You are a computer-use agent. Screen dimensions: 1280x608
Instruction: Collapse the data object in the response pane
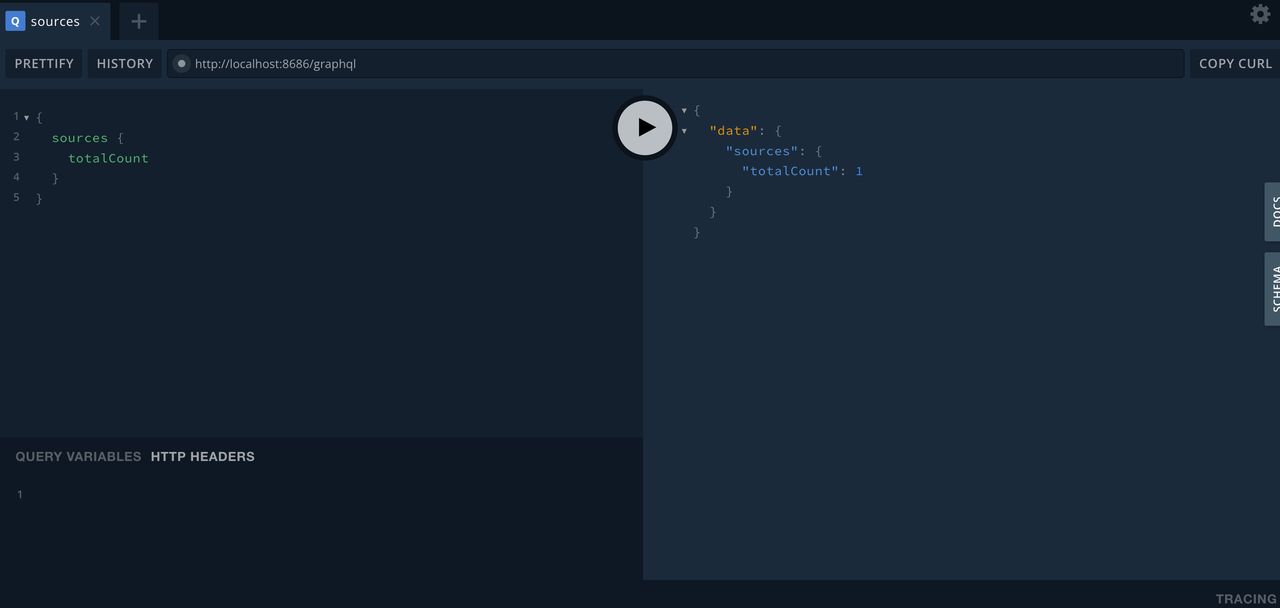tap(684, 130)
